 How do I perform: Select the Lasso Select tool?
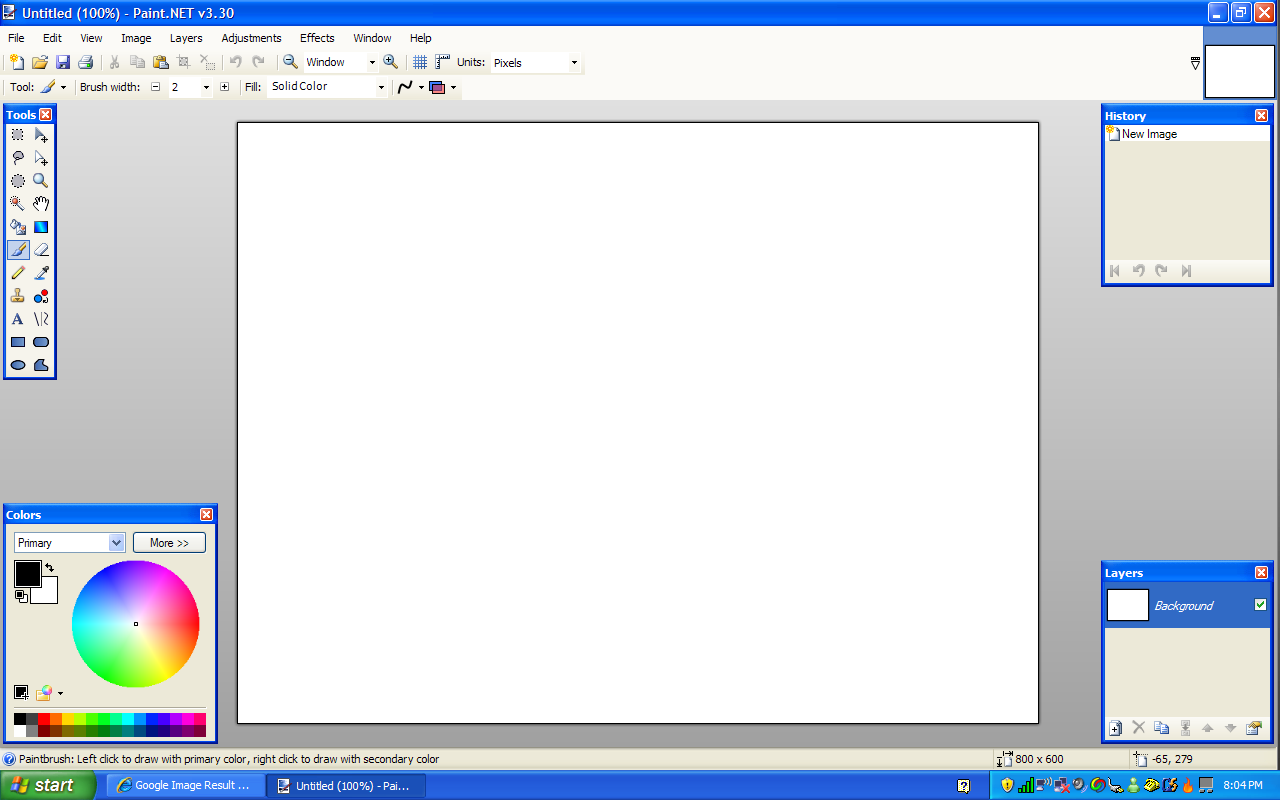[18, 158]
